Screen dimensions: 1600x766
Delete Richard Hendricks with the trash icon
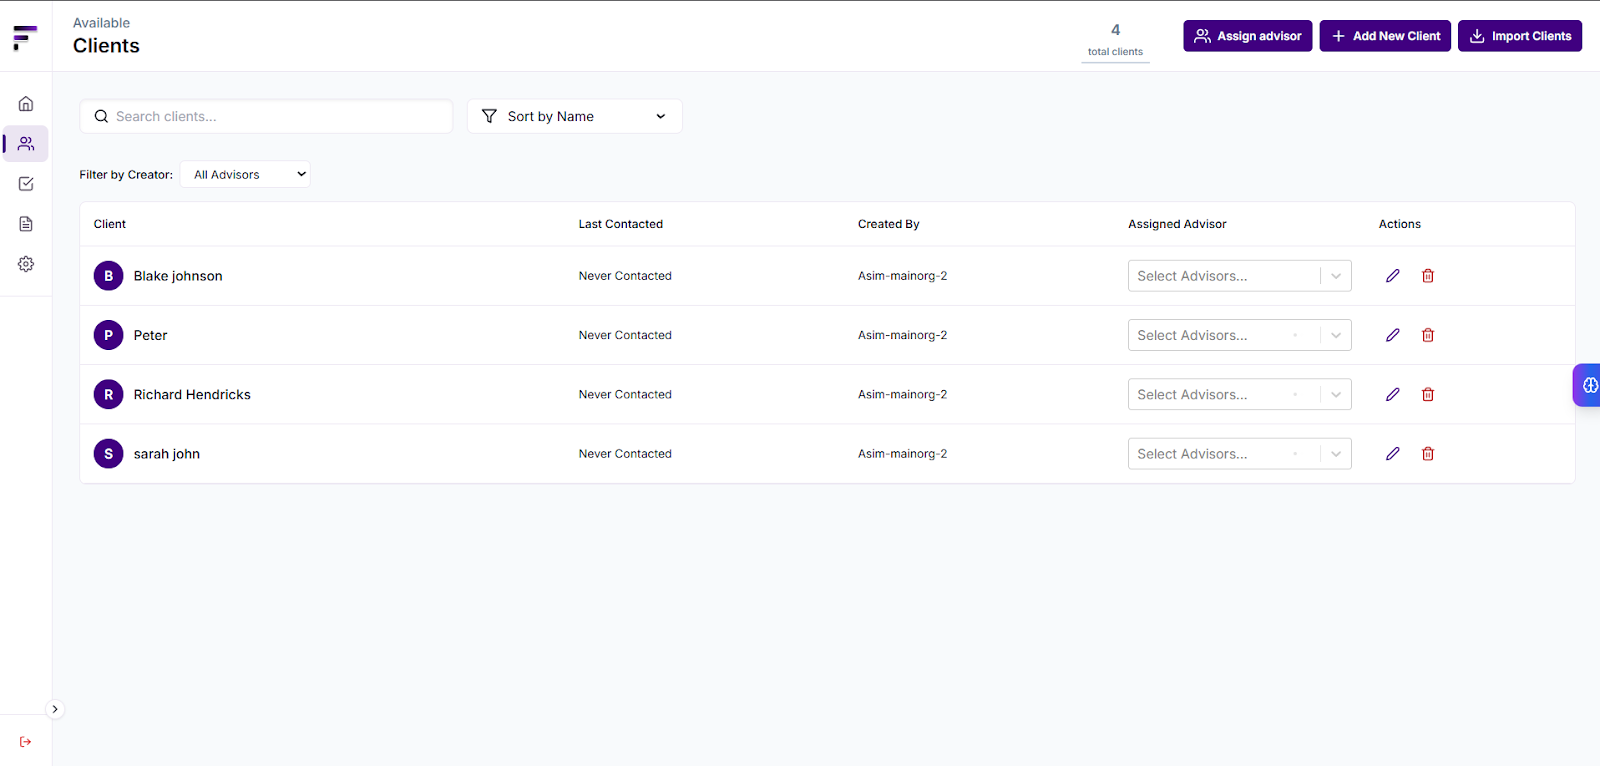(1428, 394)
